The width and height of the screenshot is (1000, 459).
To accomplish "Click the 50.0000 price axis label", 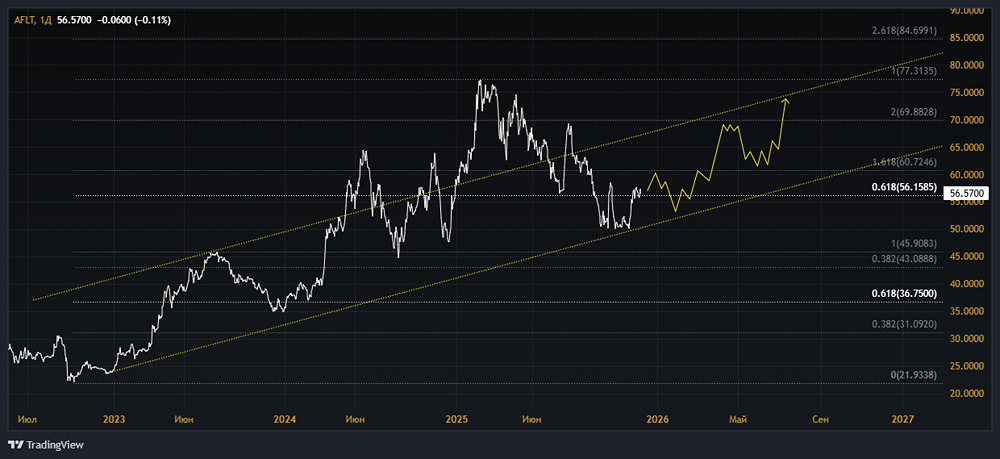I will (x=967, y=230).
